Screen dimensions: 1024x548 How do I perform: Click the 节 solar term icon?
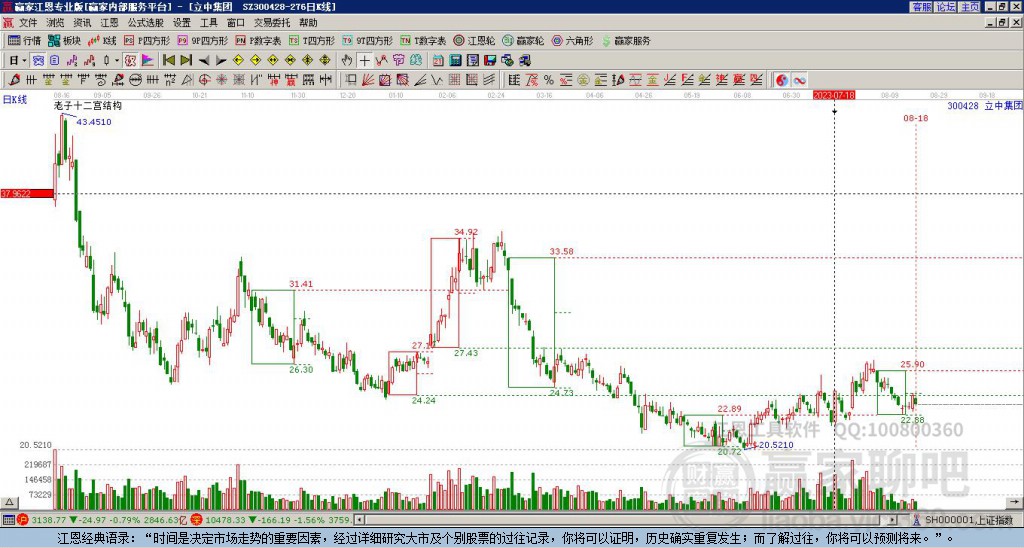(x=399, y=60)
